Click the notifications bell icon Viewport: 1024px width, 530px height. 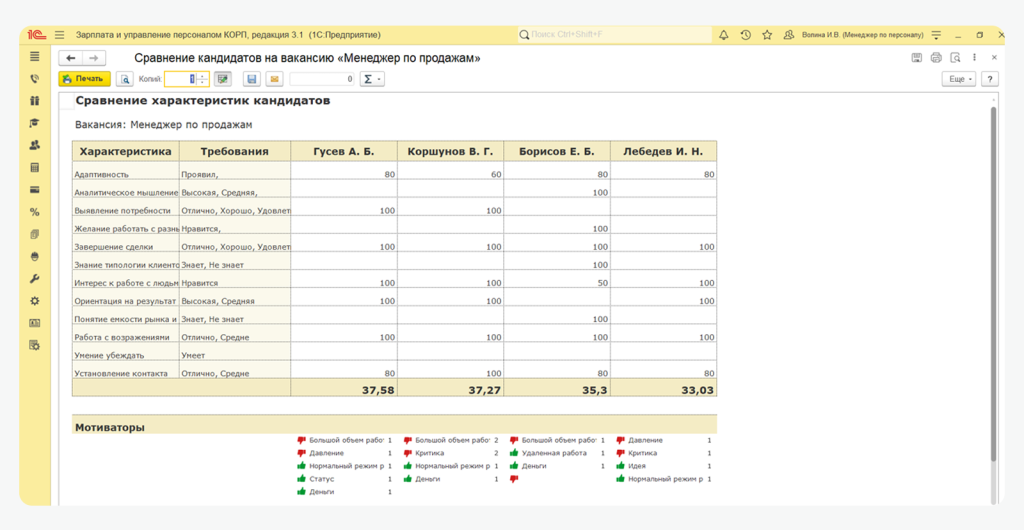(723, 35)
